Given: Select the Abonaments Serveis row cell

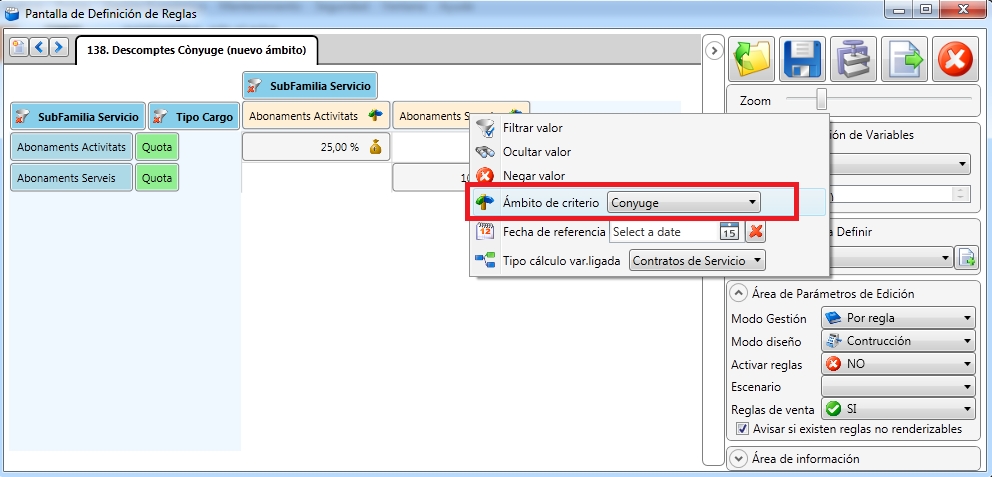Looking at the screenshot, I should coord(71,178).
